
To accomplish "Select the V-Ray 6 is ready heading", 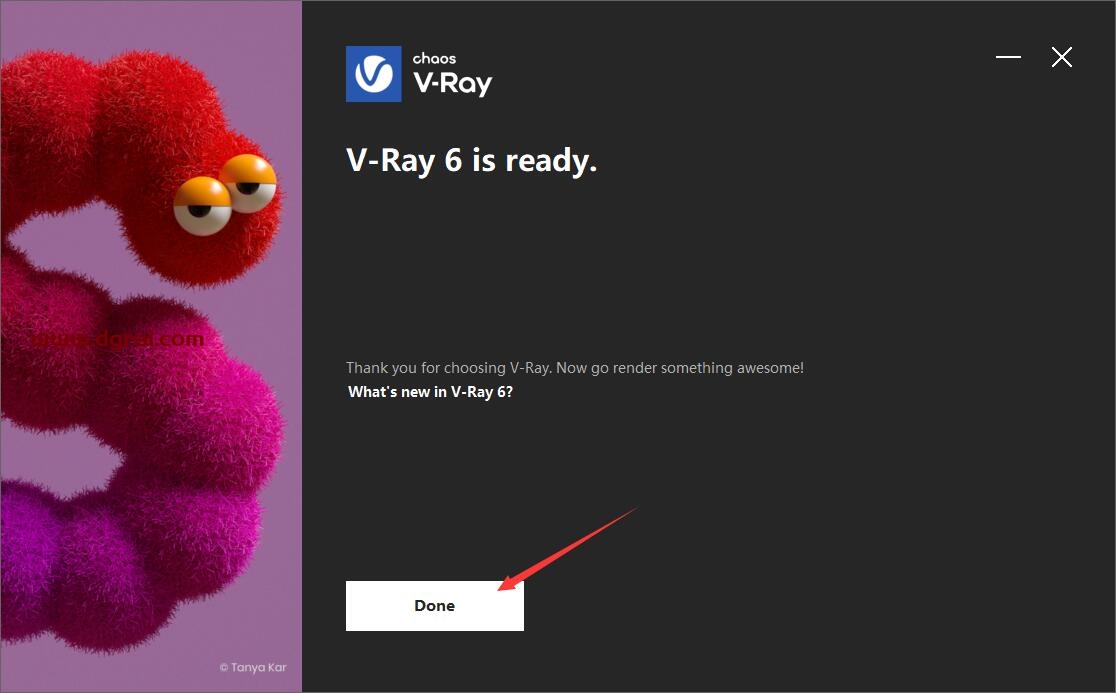I will (x=471, y=161).
